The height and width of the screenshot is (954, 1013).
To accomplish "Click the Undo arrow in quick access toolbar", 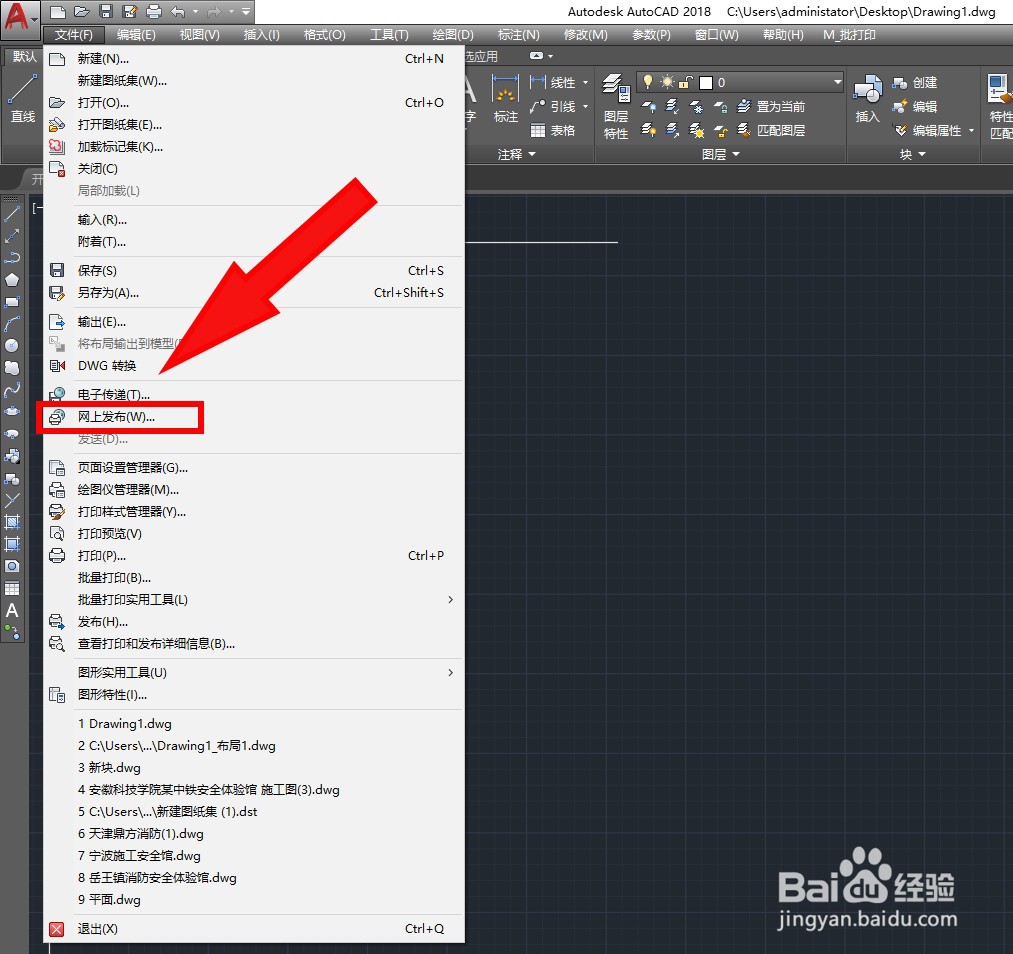I will [x=178, y=12].
